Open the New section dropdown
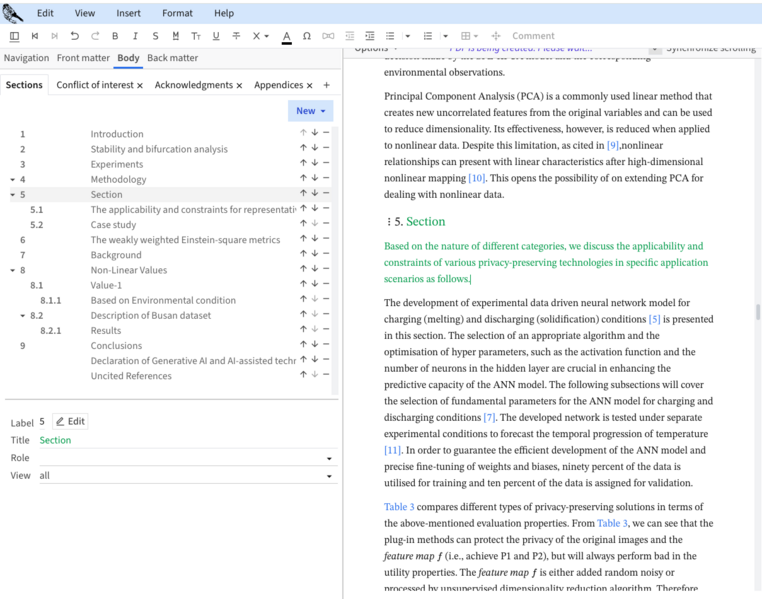Image resolution: width=762 pixels, height=599 pixels. click(x=310, y=111)
